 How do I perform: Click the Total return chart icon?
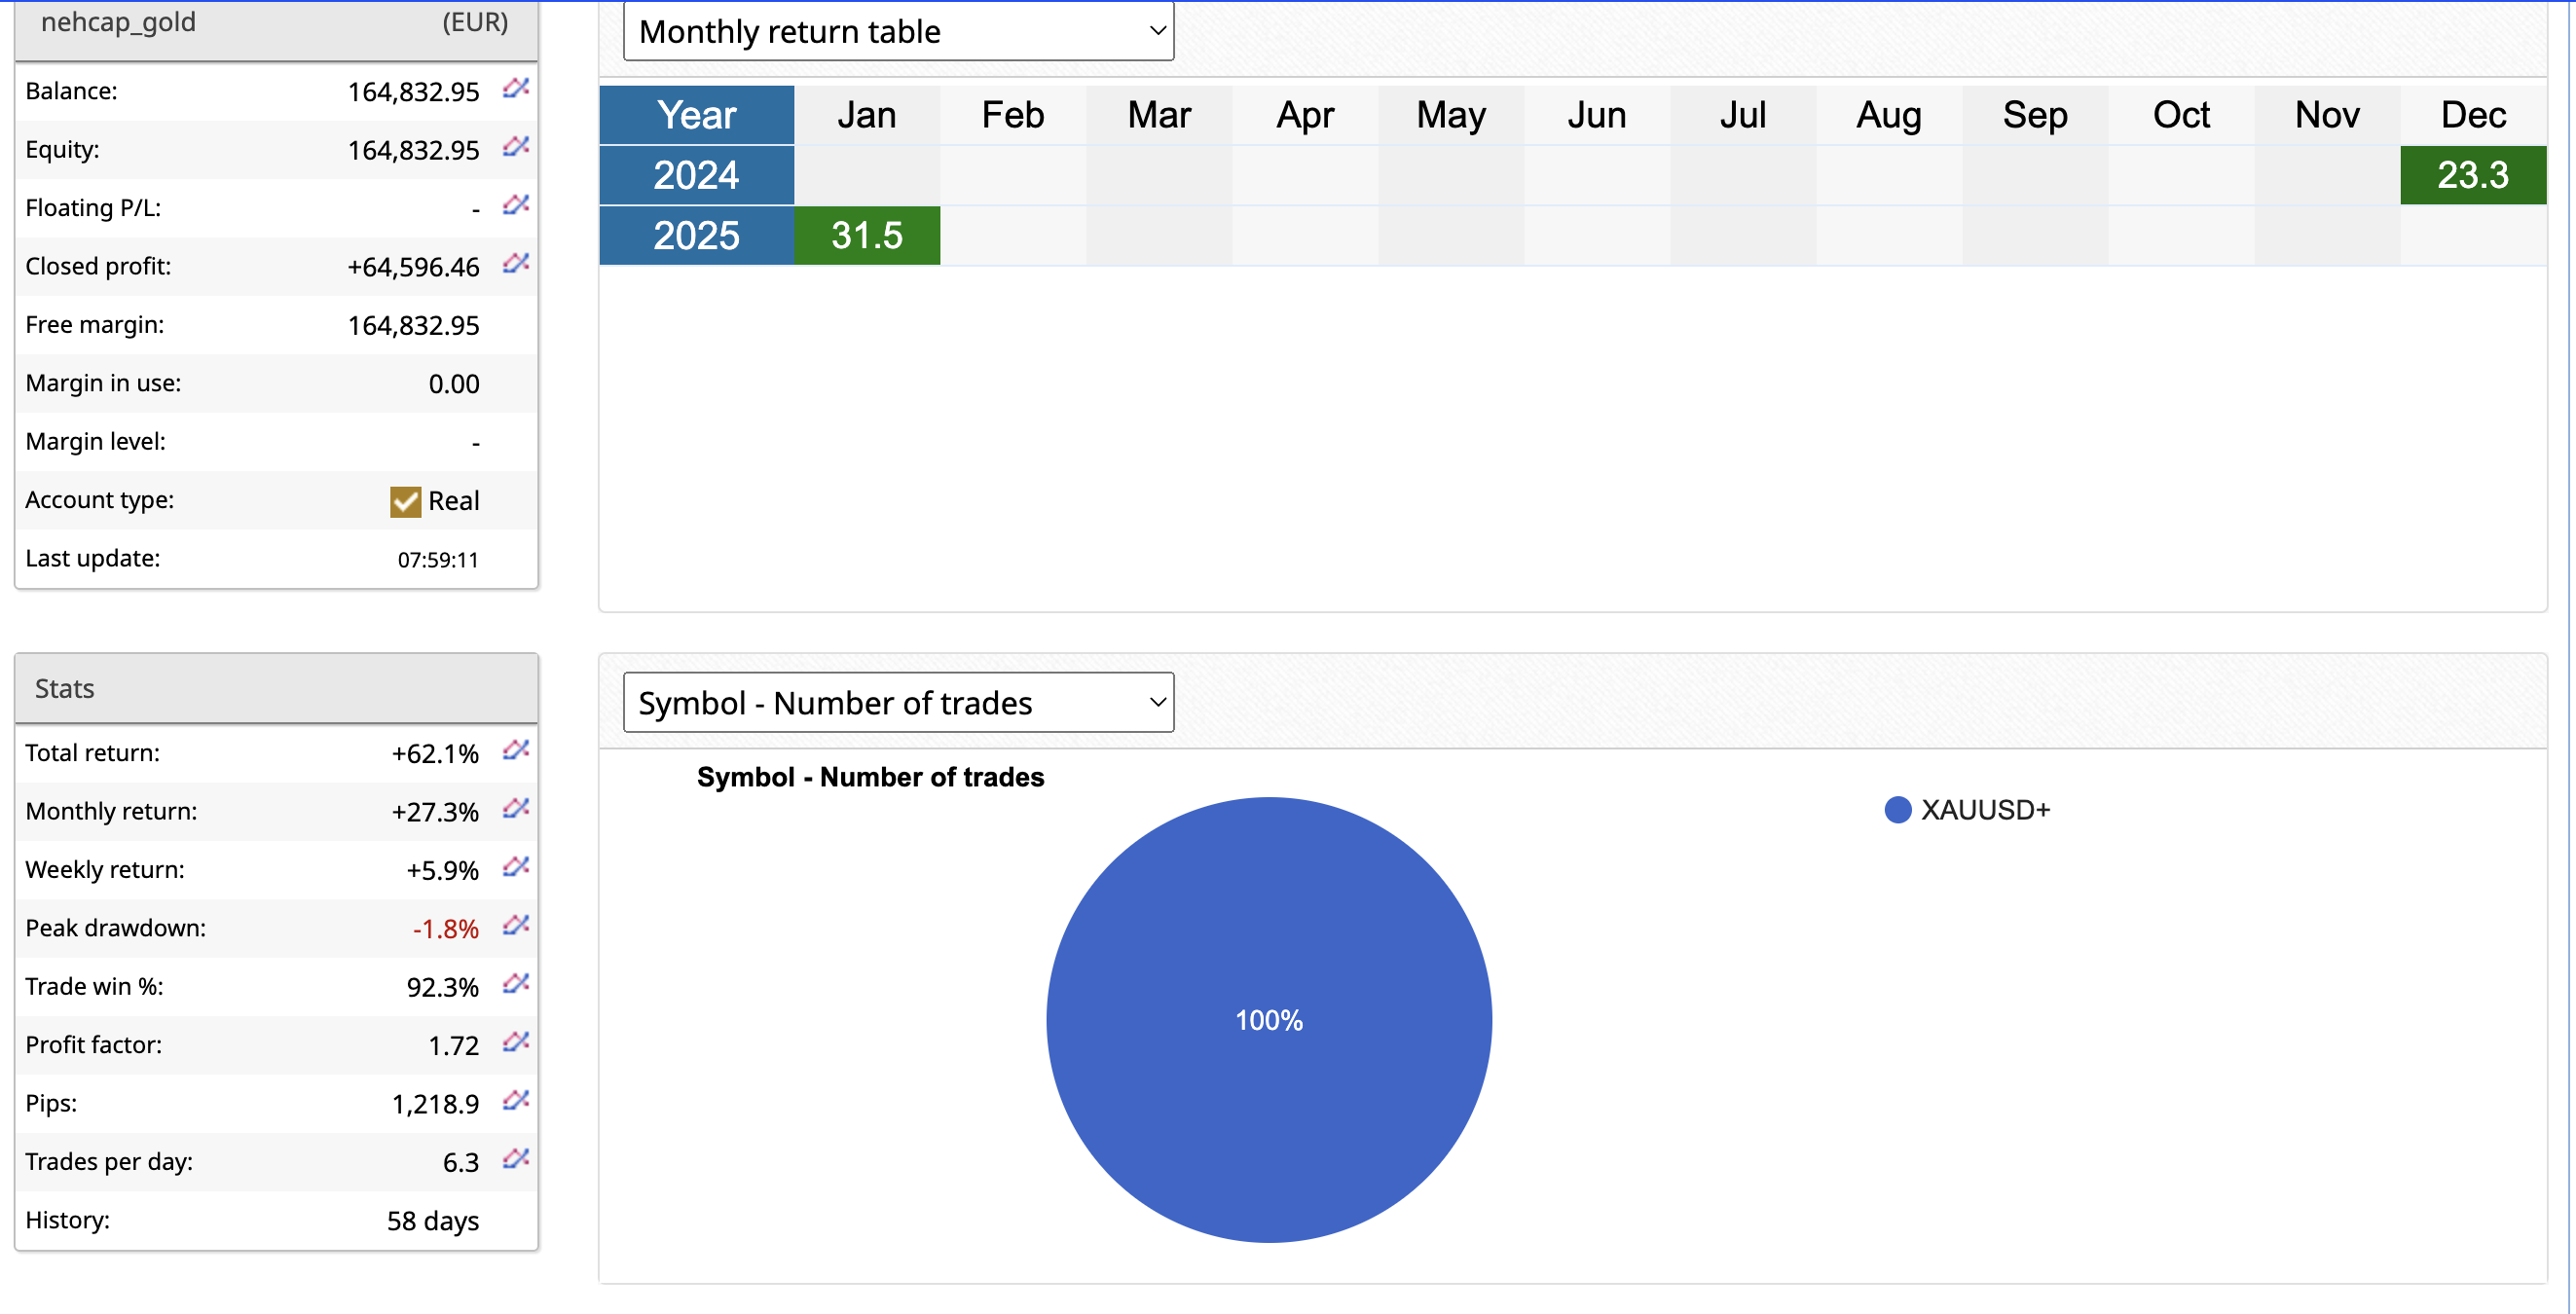coord(515,751)
